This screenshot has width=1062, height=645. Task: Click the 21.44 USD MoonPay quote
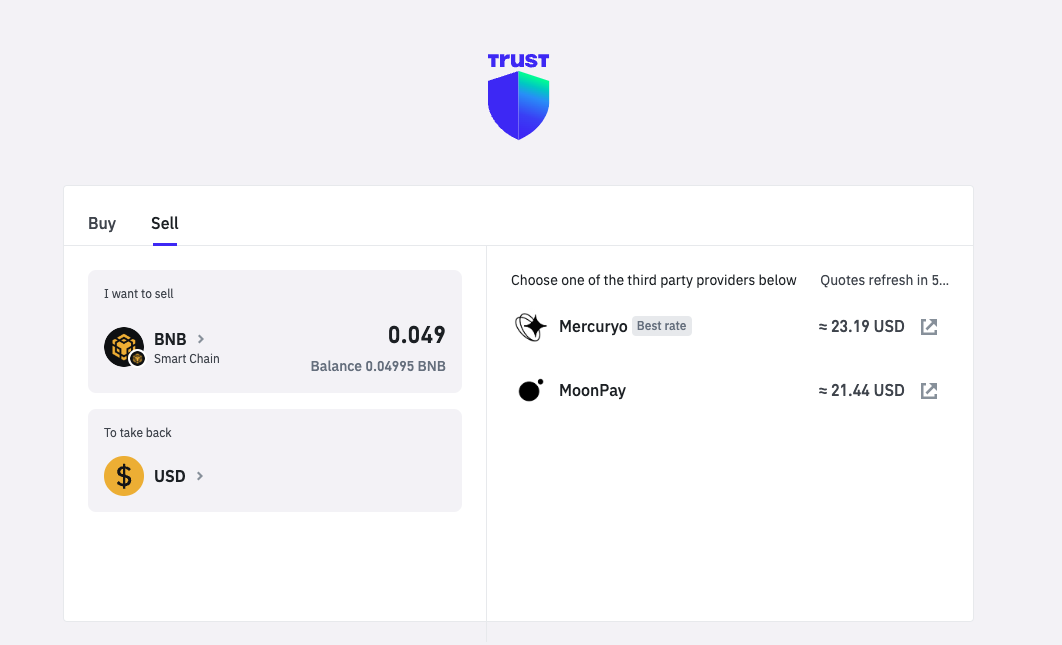click(861, 390)
